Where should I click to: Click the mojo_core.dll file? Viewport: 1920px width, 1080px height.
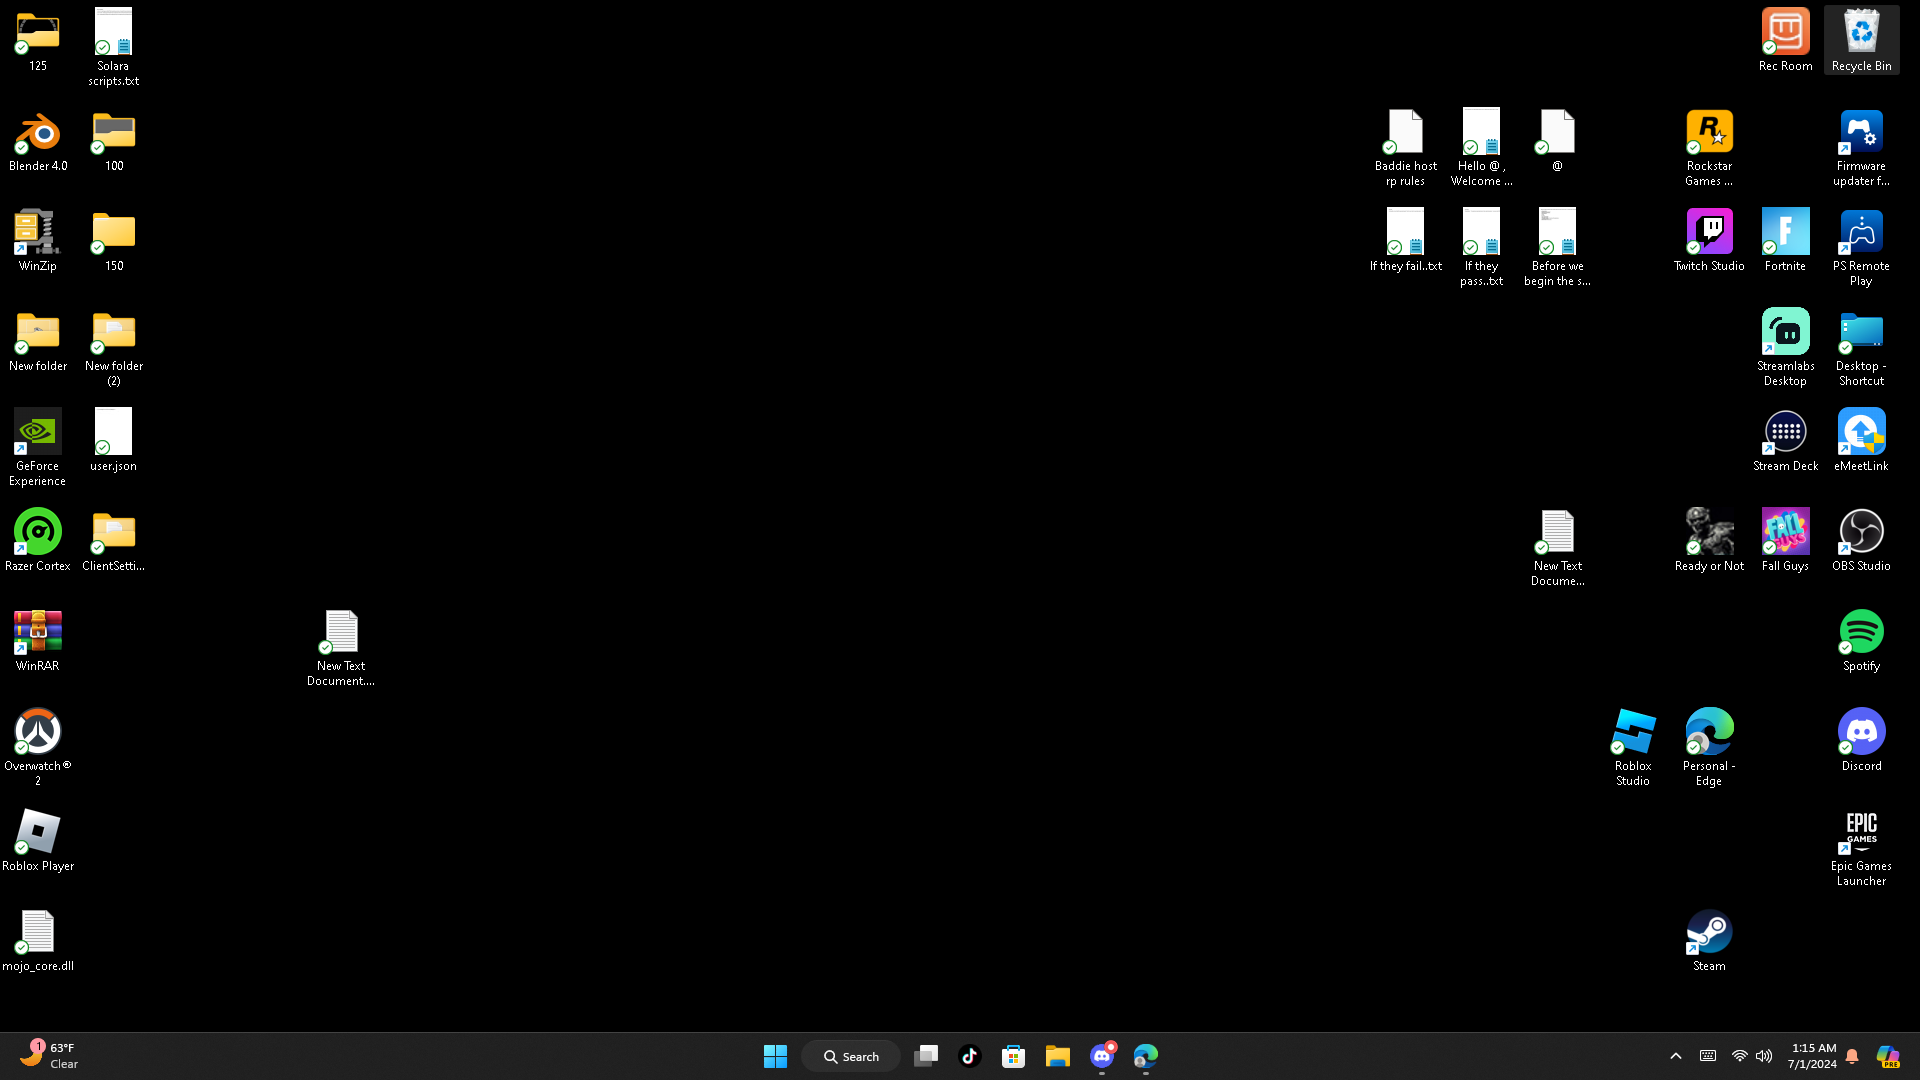tap(38, 942)
